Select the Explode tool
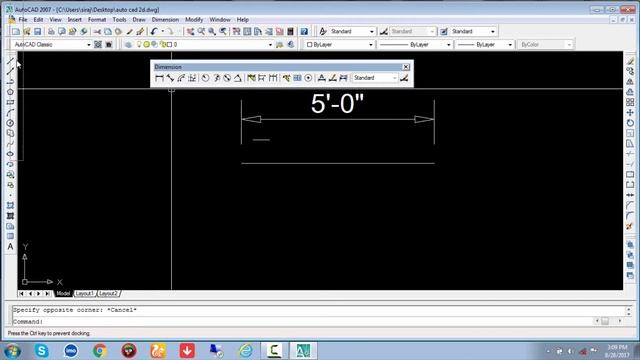This screenshot has height=360, width=640. pos(630,226)
